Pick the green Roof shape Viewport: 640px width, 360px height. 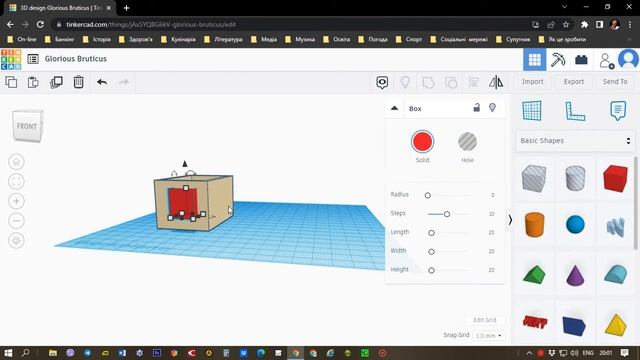click(x=534, y=274)
